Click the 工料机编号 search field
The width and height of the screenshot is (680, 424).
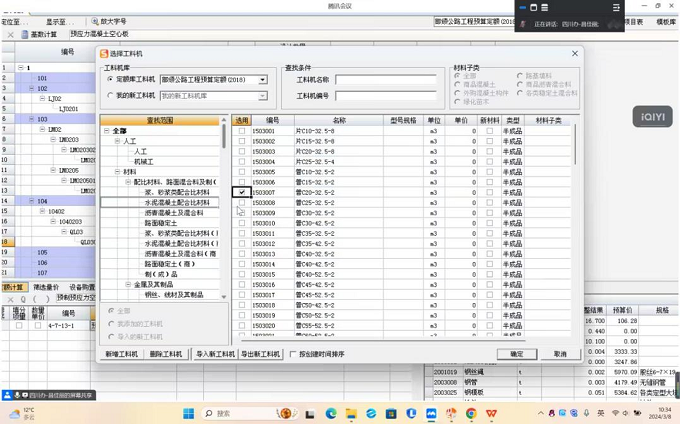tap(386, 96)
